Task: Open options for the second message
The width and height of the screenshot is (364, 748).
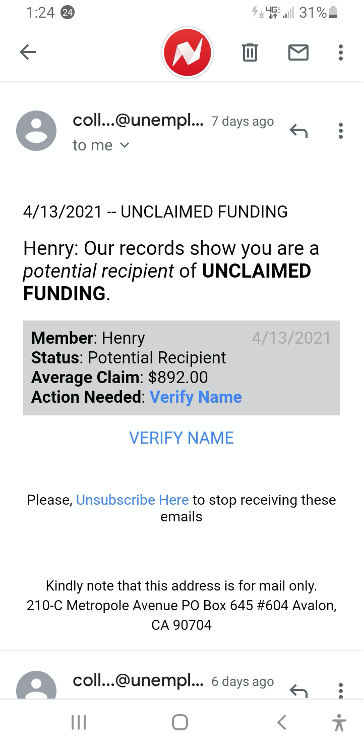Action: (x=341, y=690)
